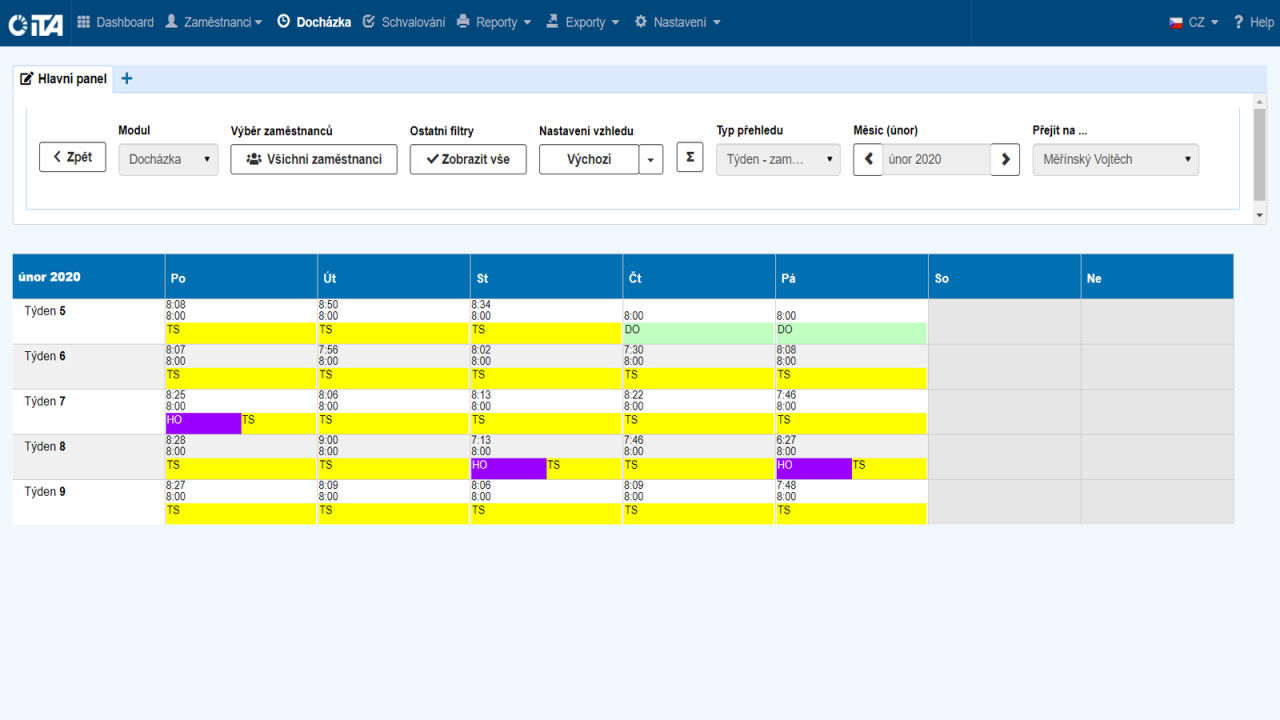
Task: Open the Dashboard from top navigation
Action: click(x=115, y=22)
